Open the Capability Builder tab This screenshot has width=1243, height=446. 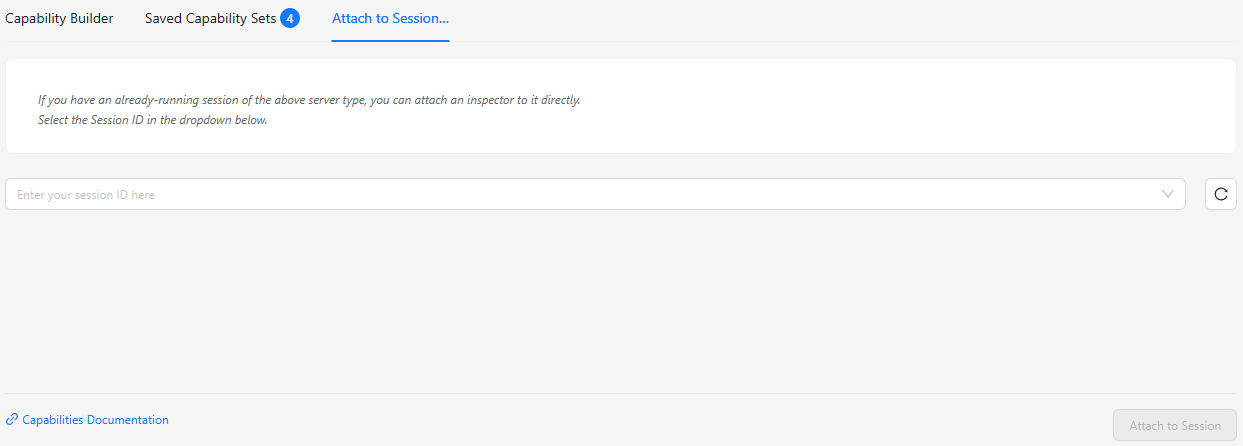(59, 18)
